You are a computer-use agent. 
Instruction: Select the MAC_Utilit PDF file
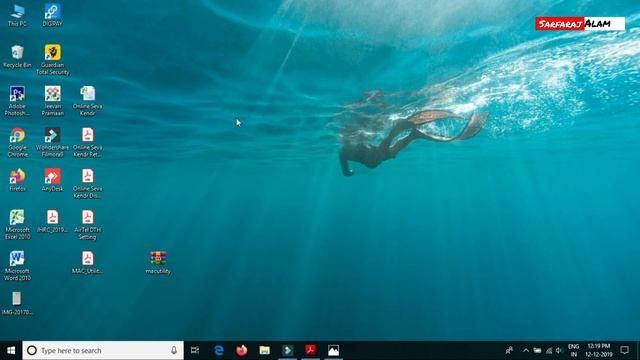(x=87, y=262)
